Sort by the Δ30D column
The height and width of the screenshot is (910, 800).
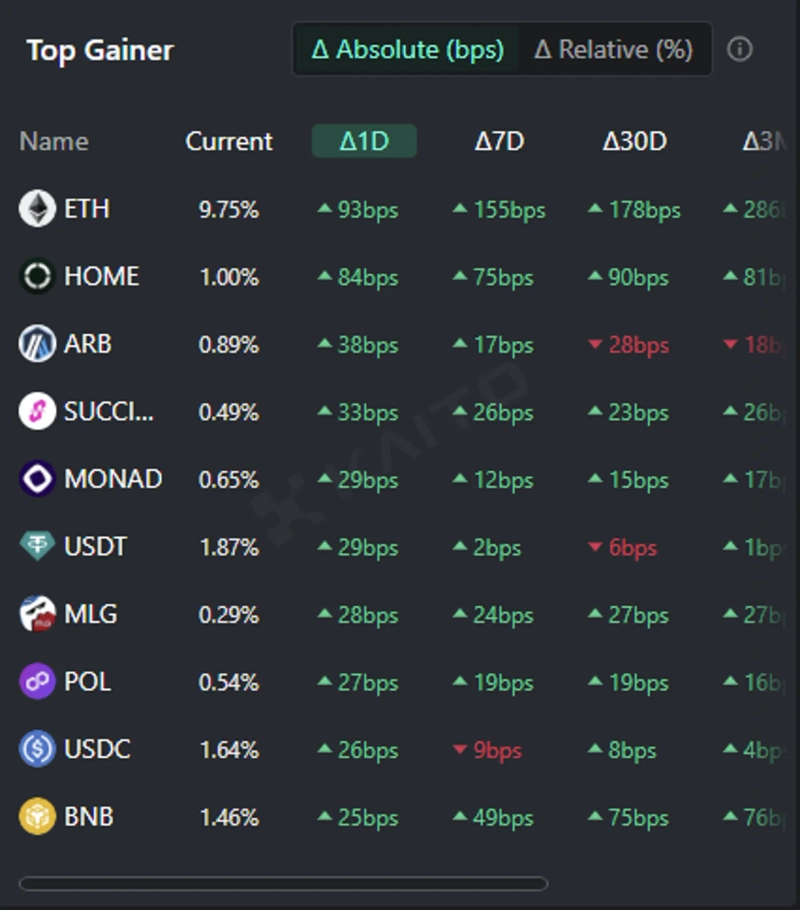[x=634, y=141]
